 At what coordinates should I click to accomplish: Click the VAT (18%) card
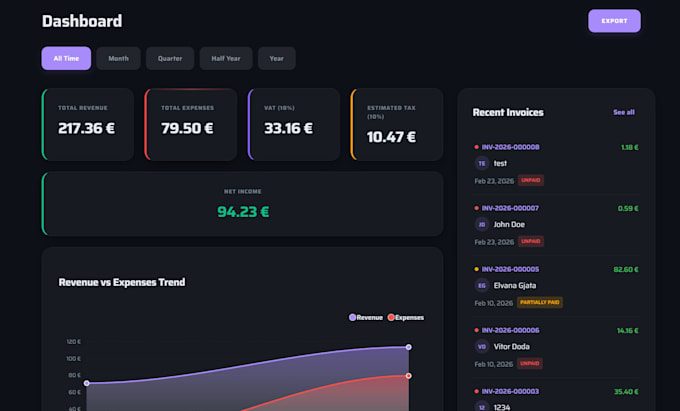294,124
